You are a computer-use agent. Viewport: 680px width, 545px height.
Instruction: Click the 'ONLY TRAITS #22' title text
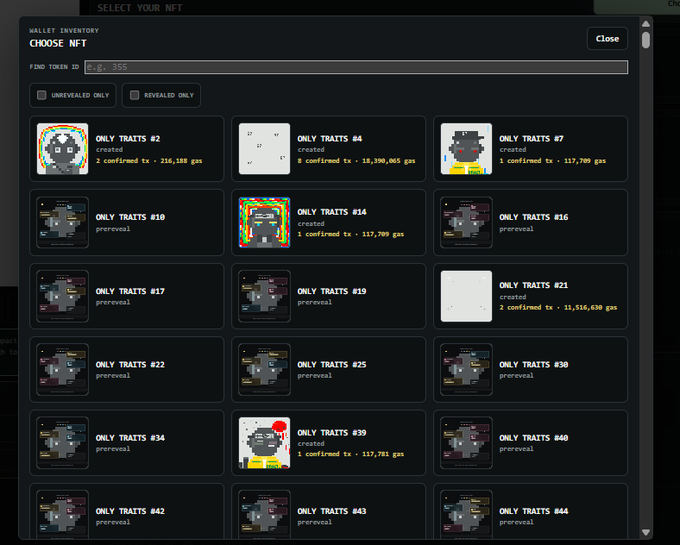click(x=130, y=365)
